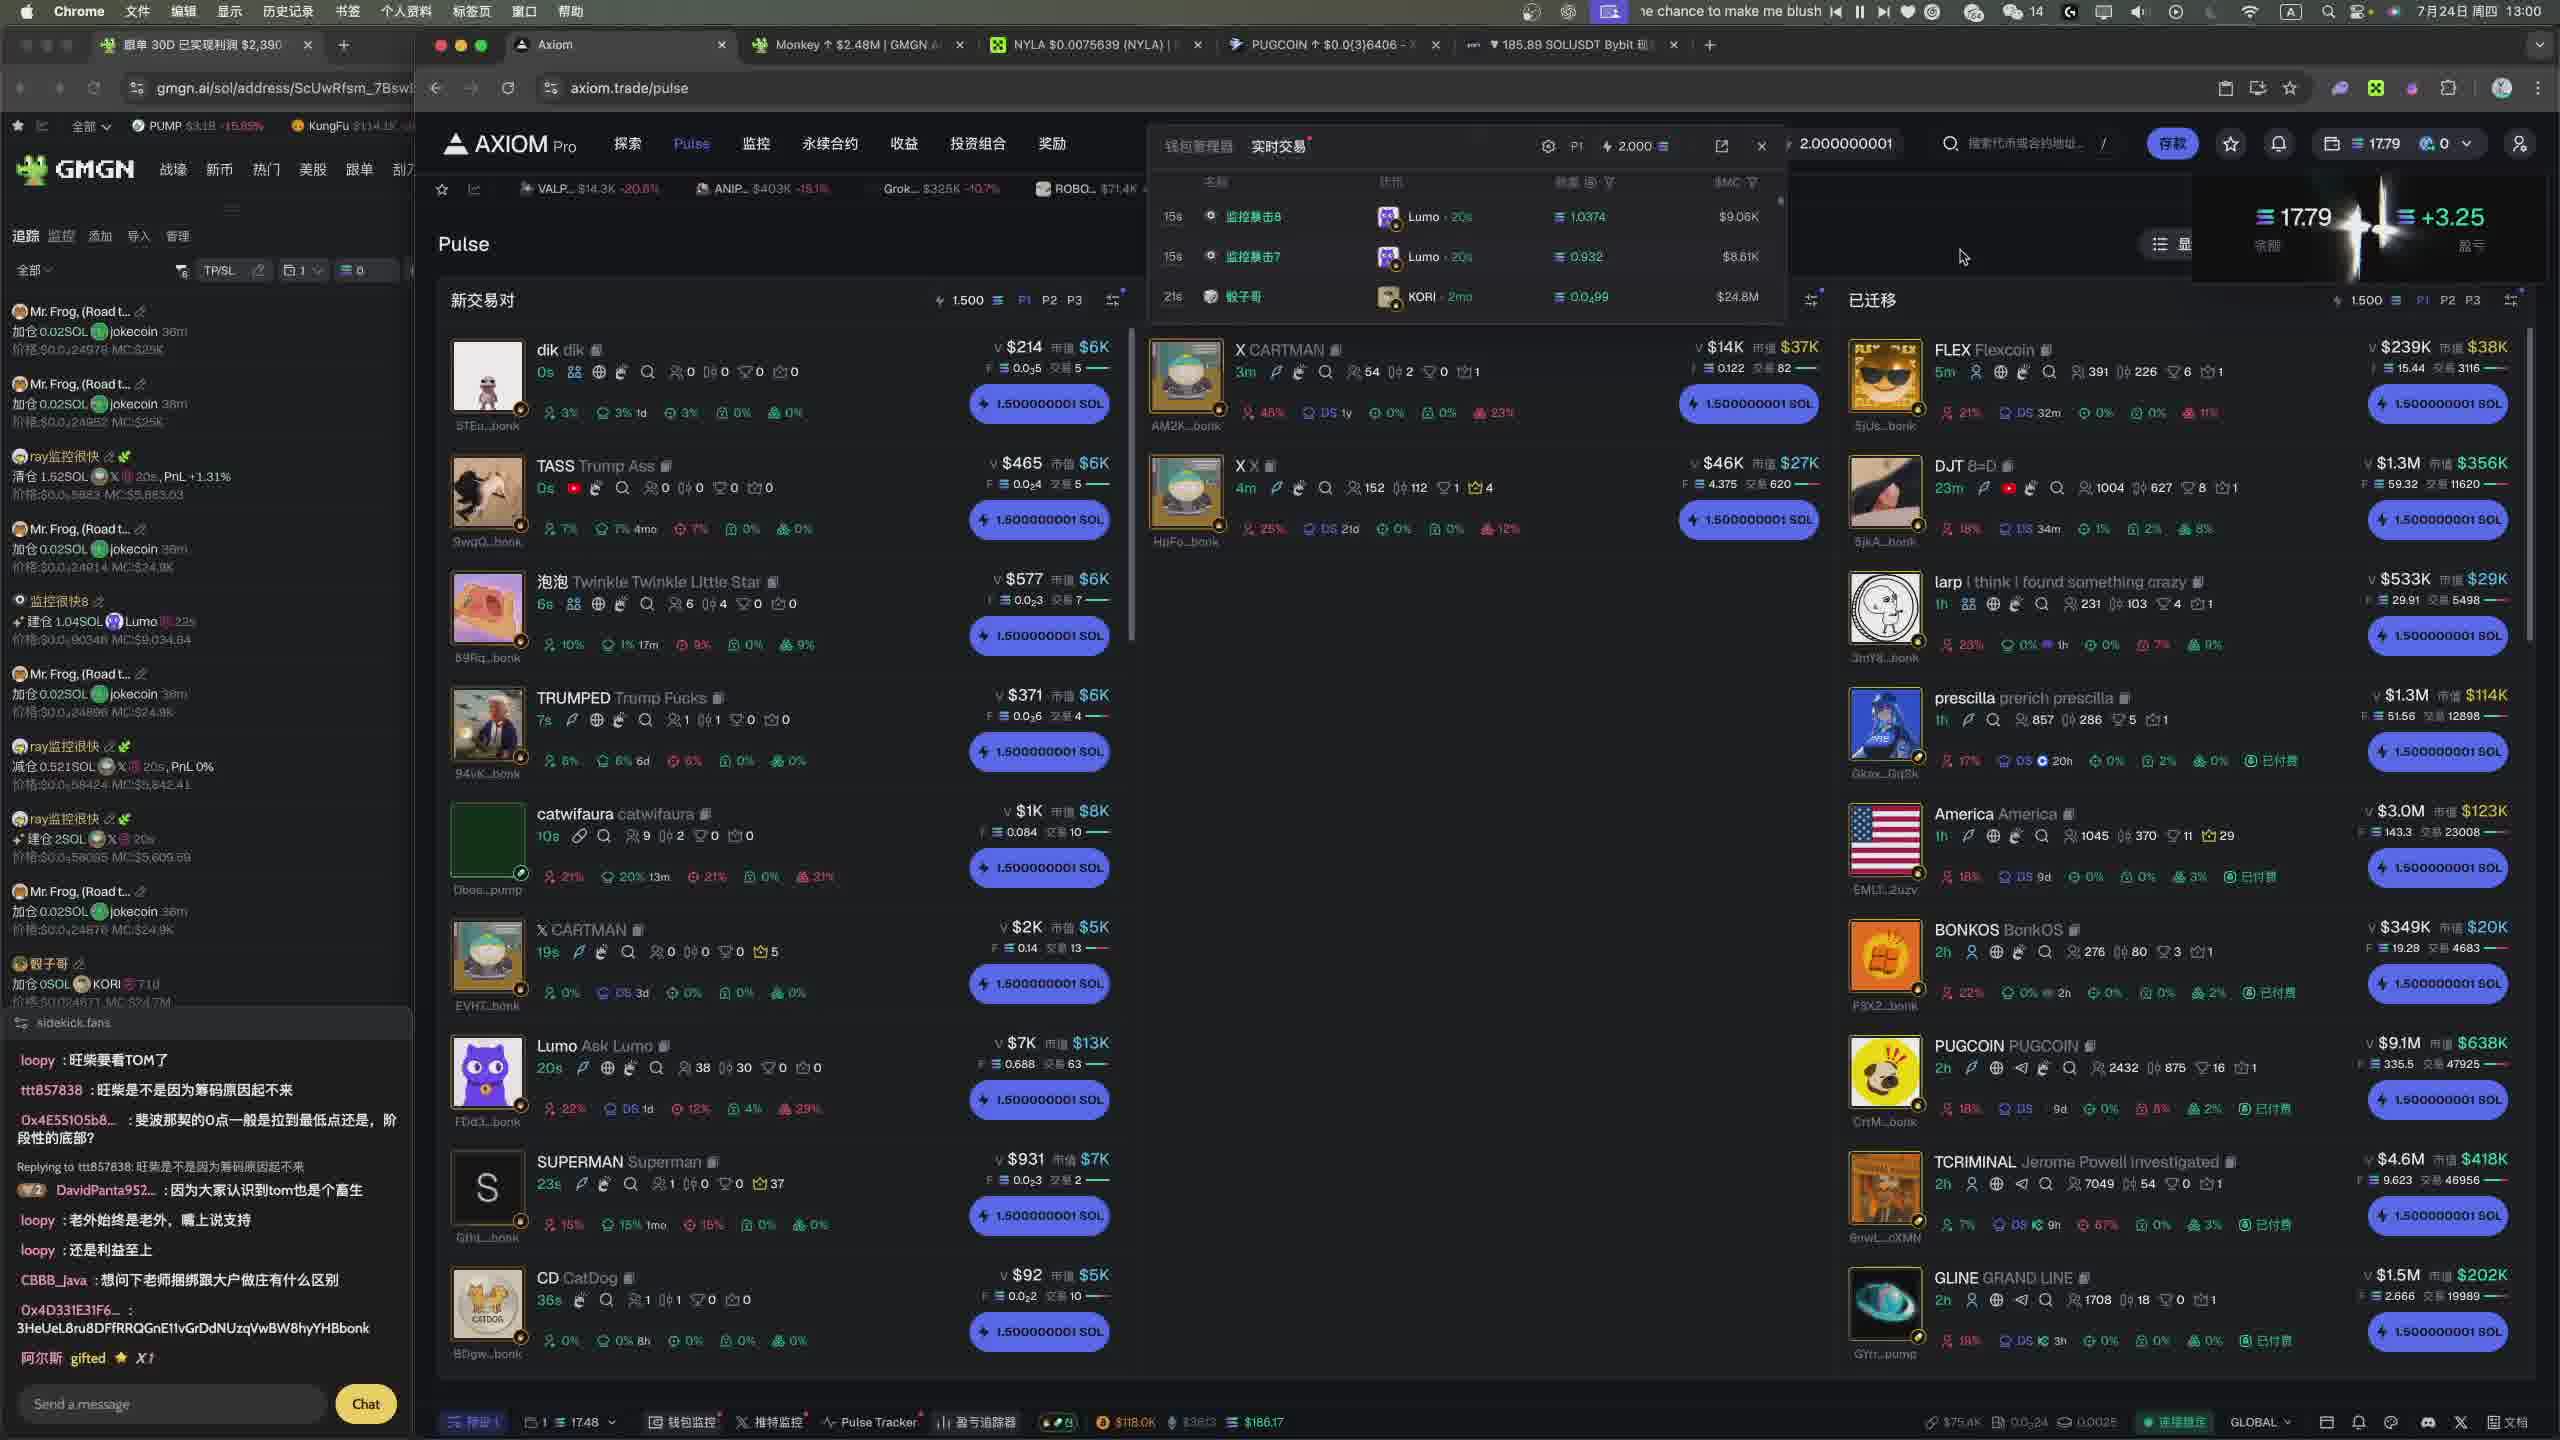The image size is (2560, 1440).
Task: Open the Axiom user profile icon
Action: [2519, 144]
